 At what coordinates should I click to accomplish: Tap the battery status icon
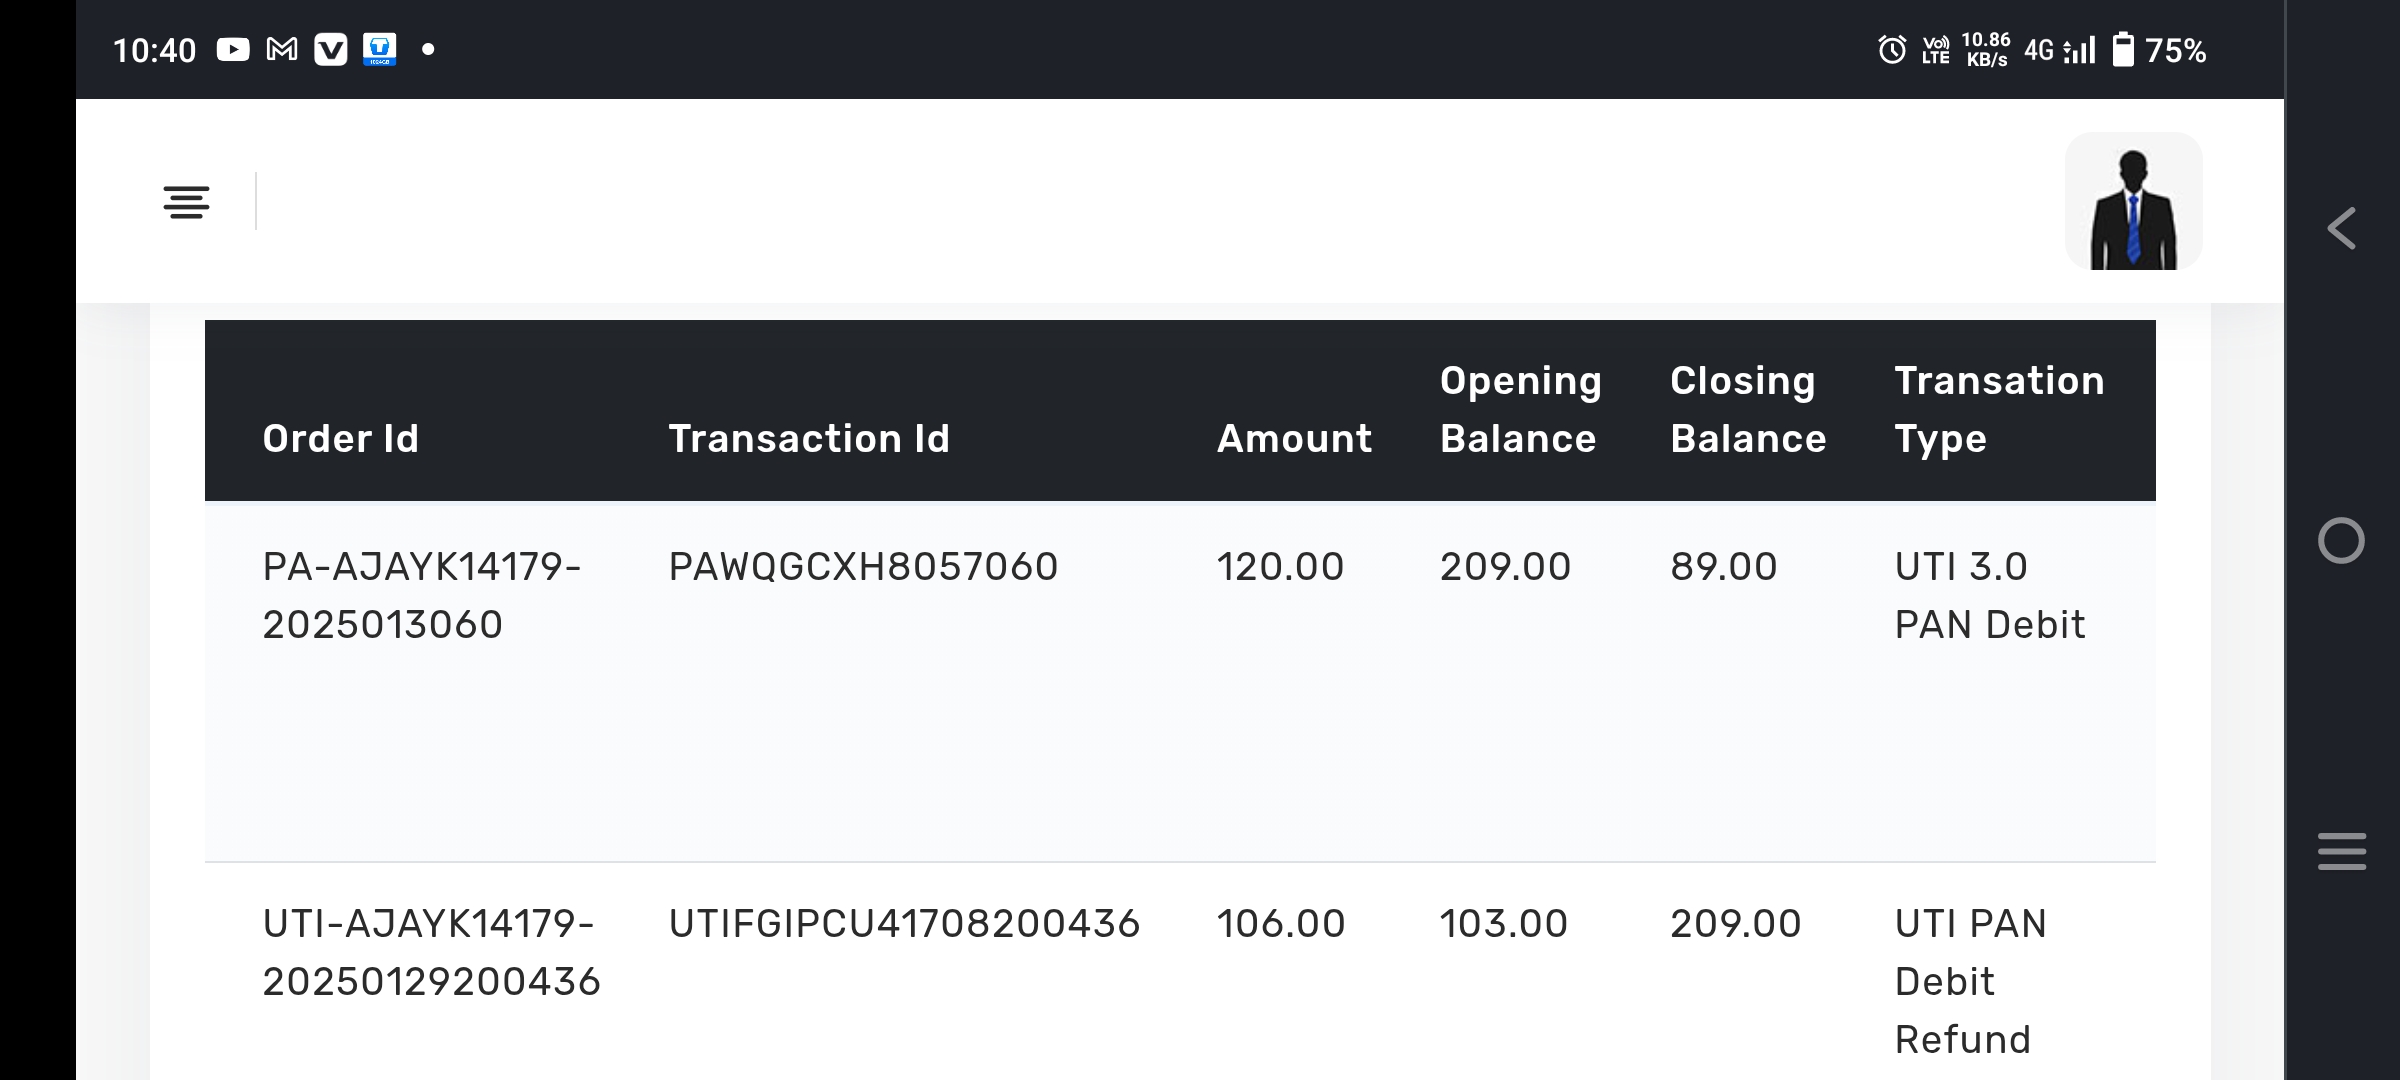2122,50
